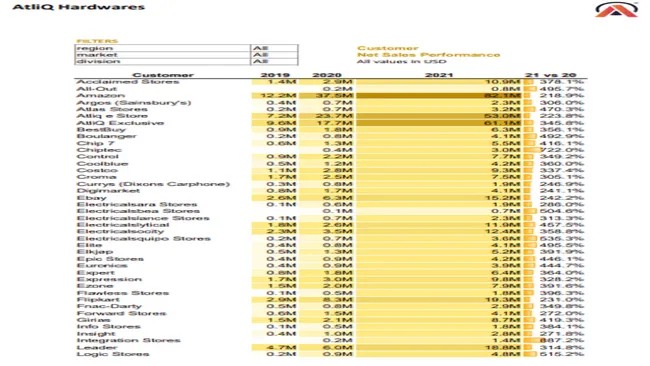Image resolution: width=650 pixels, height=366 pixels.
Task: Click the AtliQ logo icon
Action: (616, 10)
